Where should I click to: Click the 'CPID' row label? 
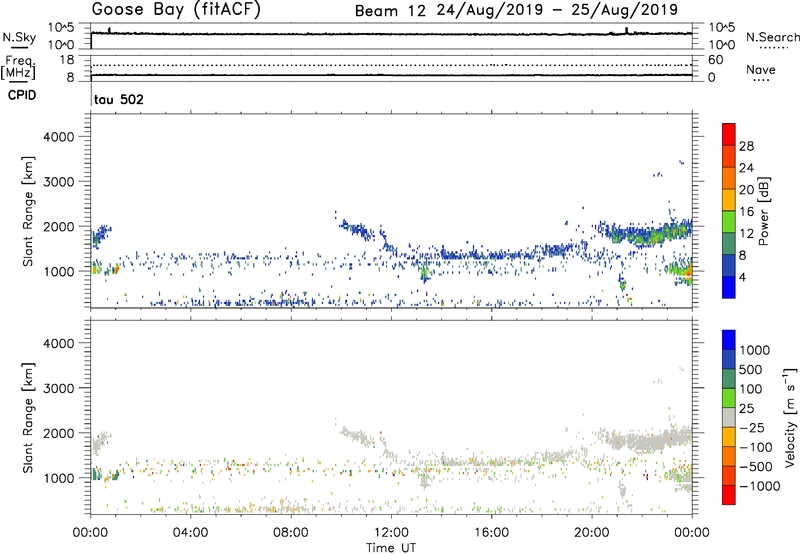22,95
